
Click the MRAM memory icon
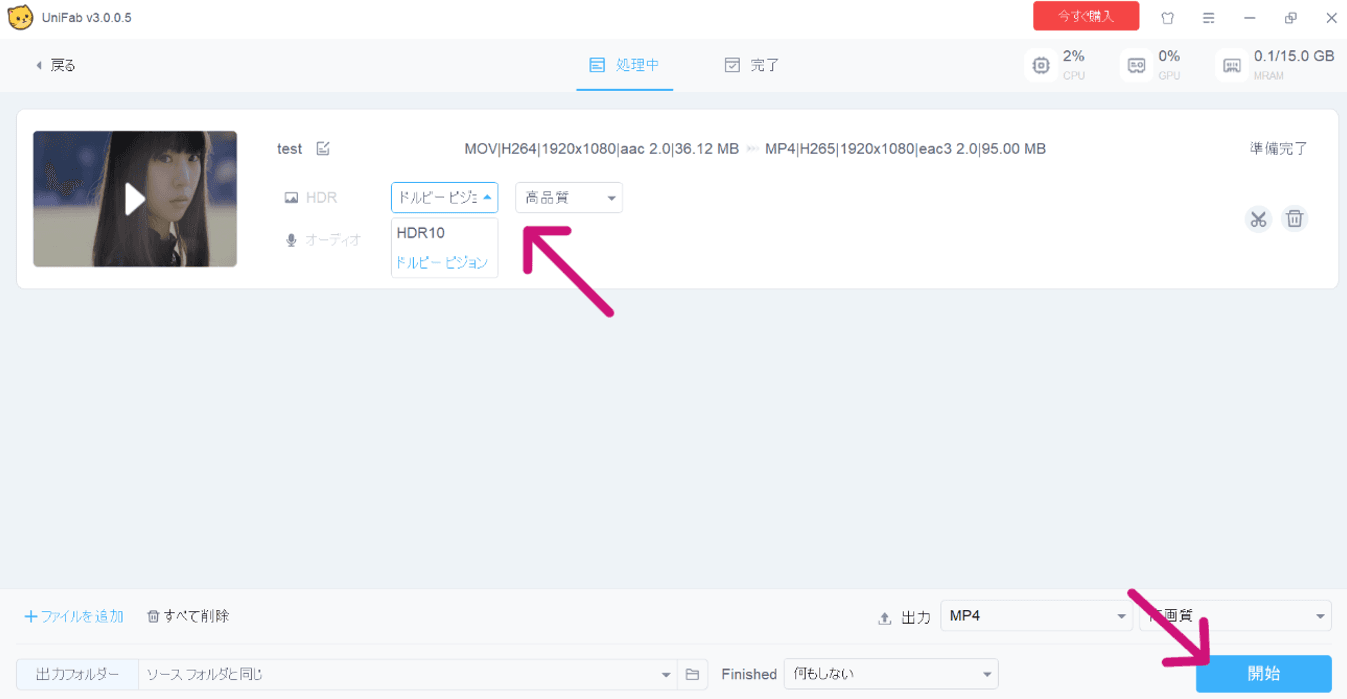coord(1232,66)
